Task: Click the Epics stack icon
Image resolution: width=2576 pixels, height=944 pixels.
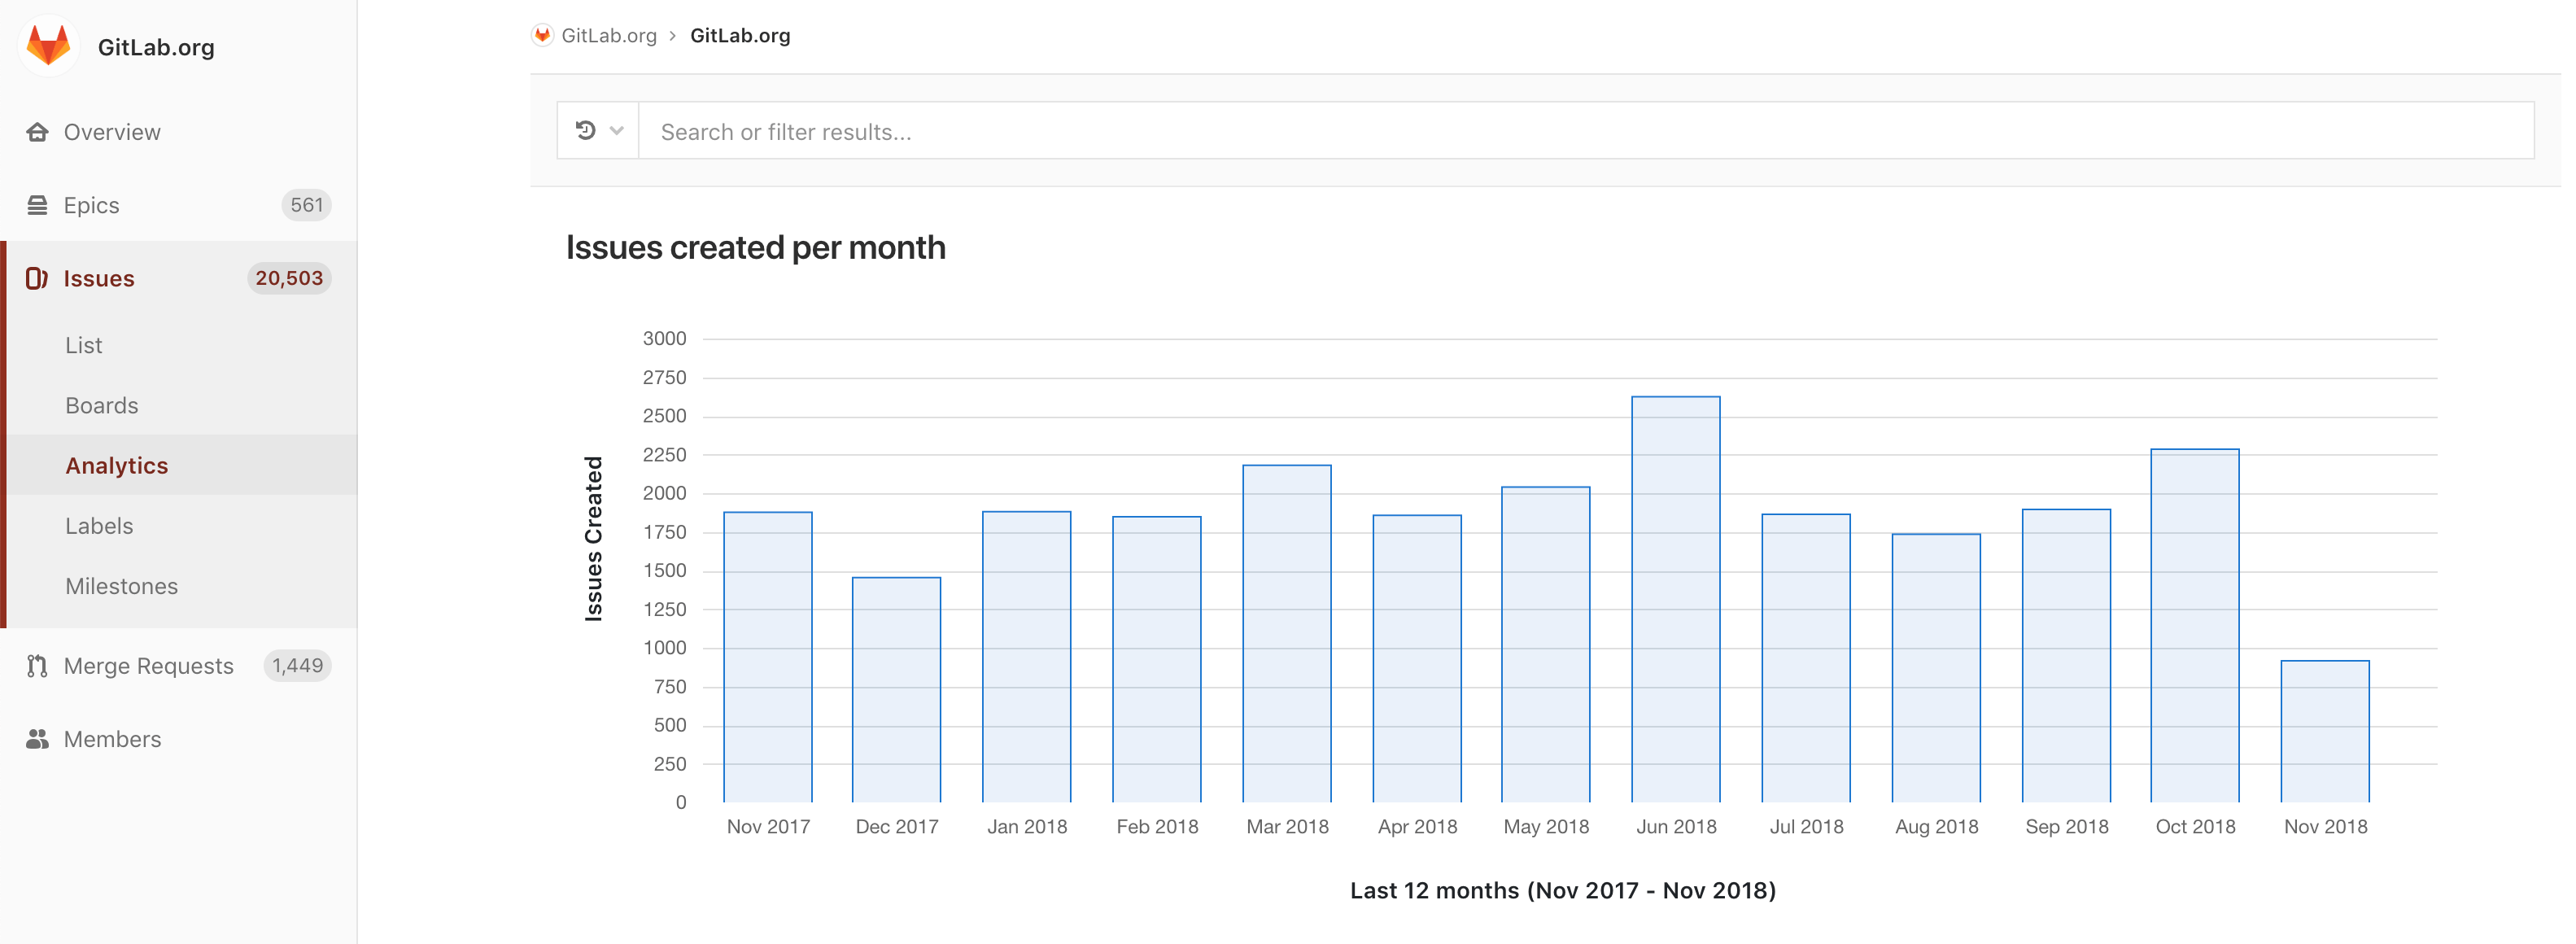Action: click(37, 205)
